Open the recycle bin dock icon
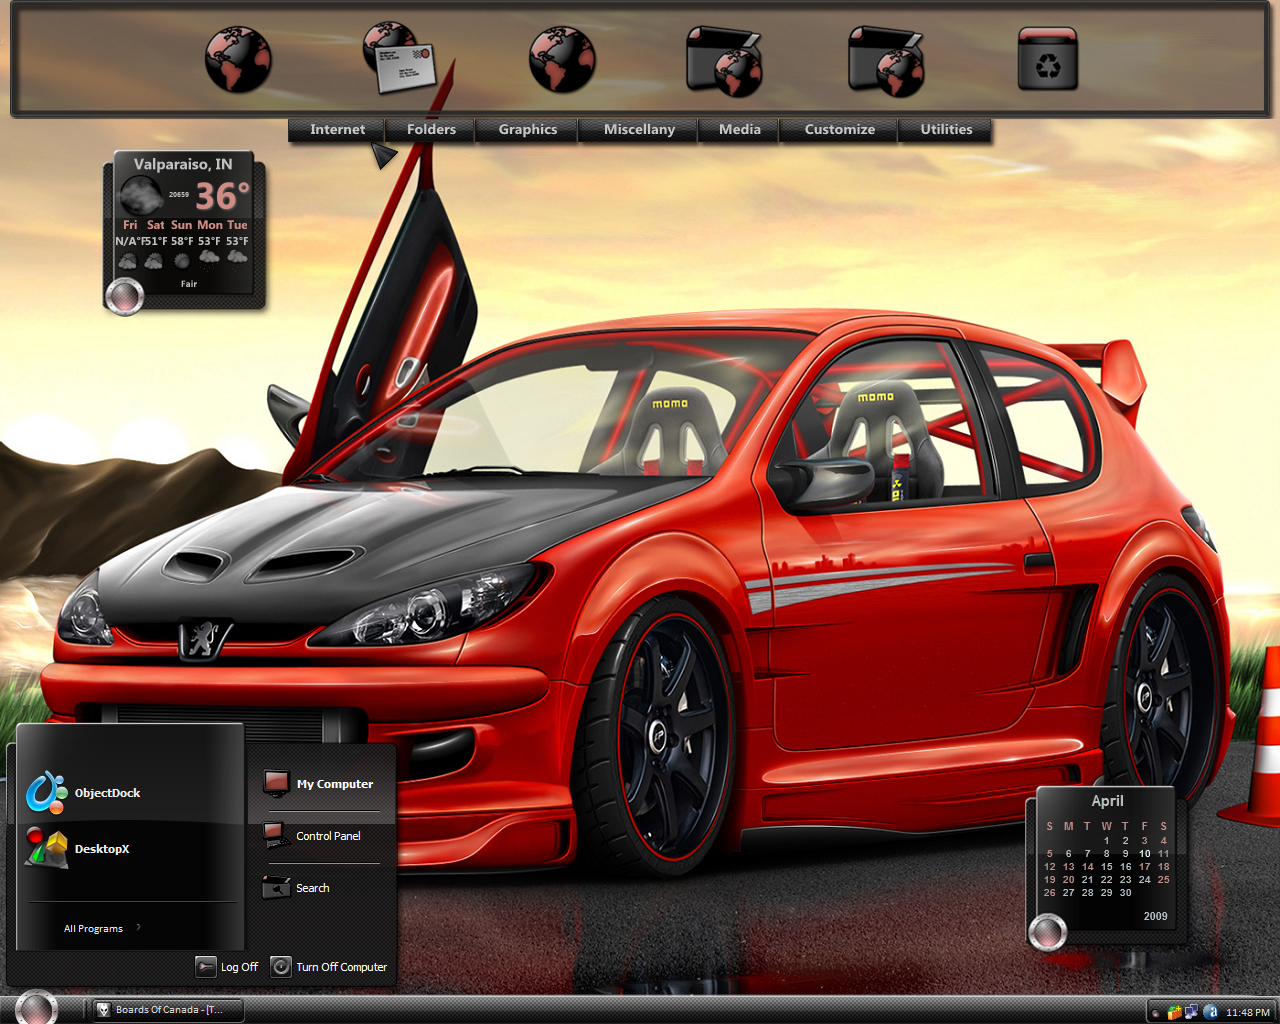The image size is (1280, 1024). (x=1047, y=59)
